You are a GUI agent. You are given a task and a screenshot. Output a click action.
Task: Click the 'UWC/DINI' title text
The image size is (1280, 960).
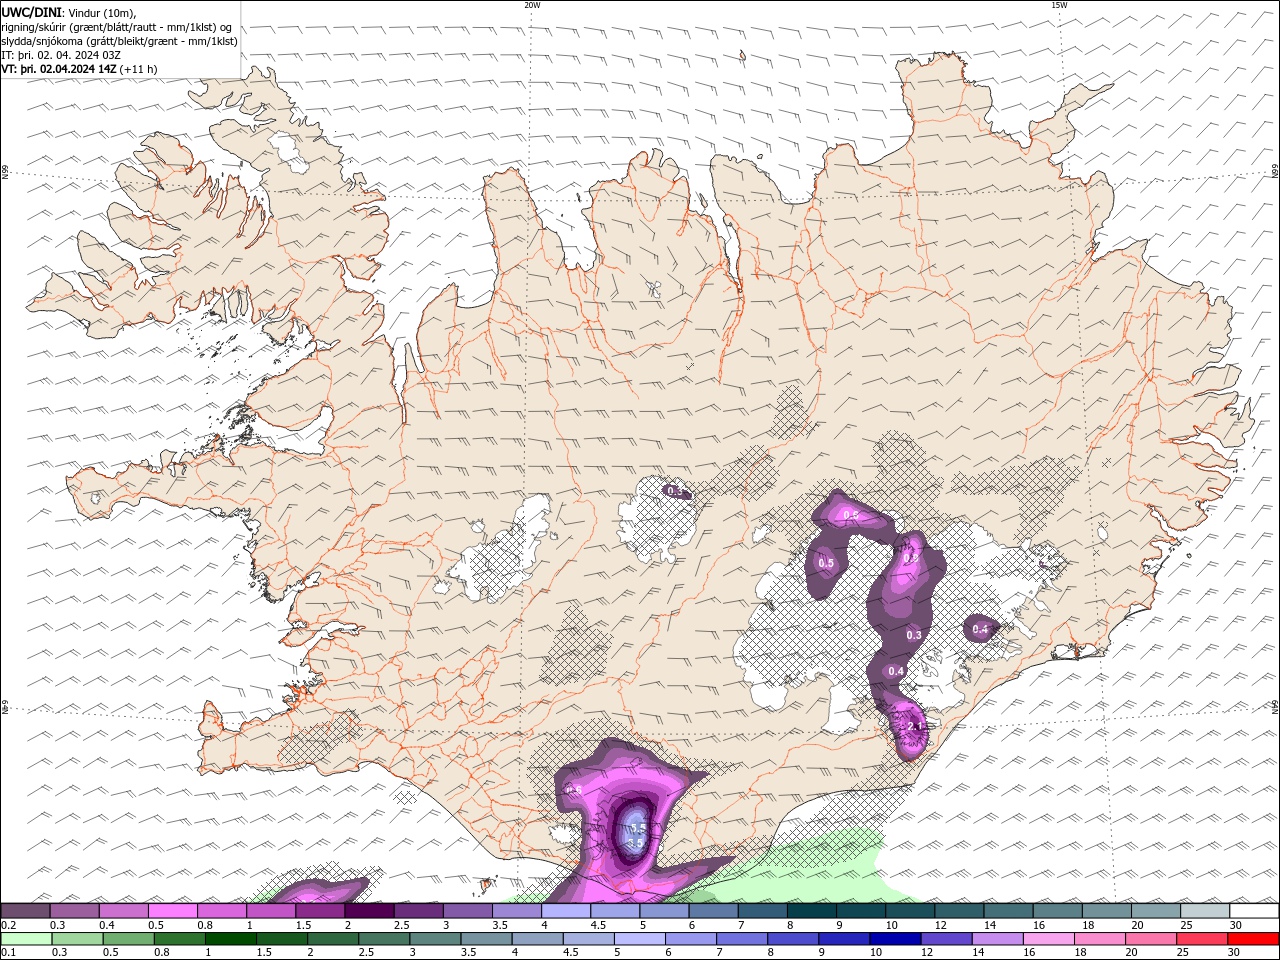coord(30,12)
